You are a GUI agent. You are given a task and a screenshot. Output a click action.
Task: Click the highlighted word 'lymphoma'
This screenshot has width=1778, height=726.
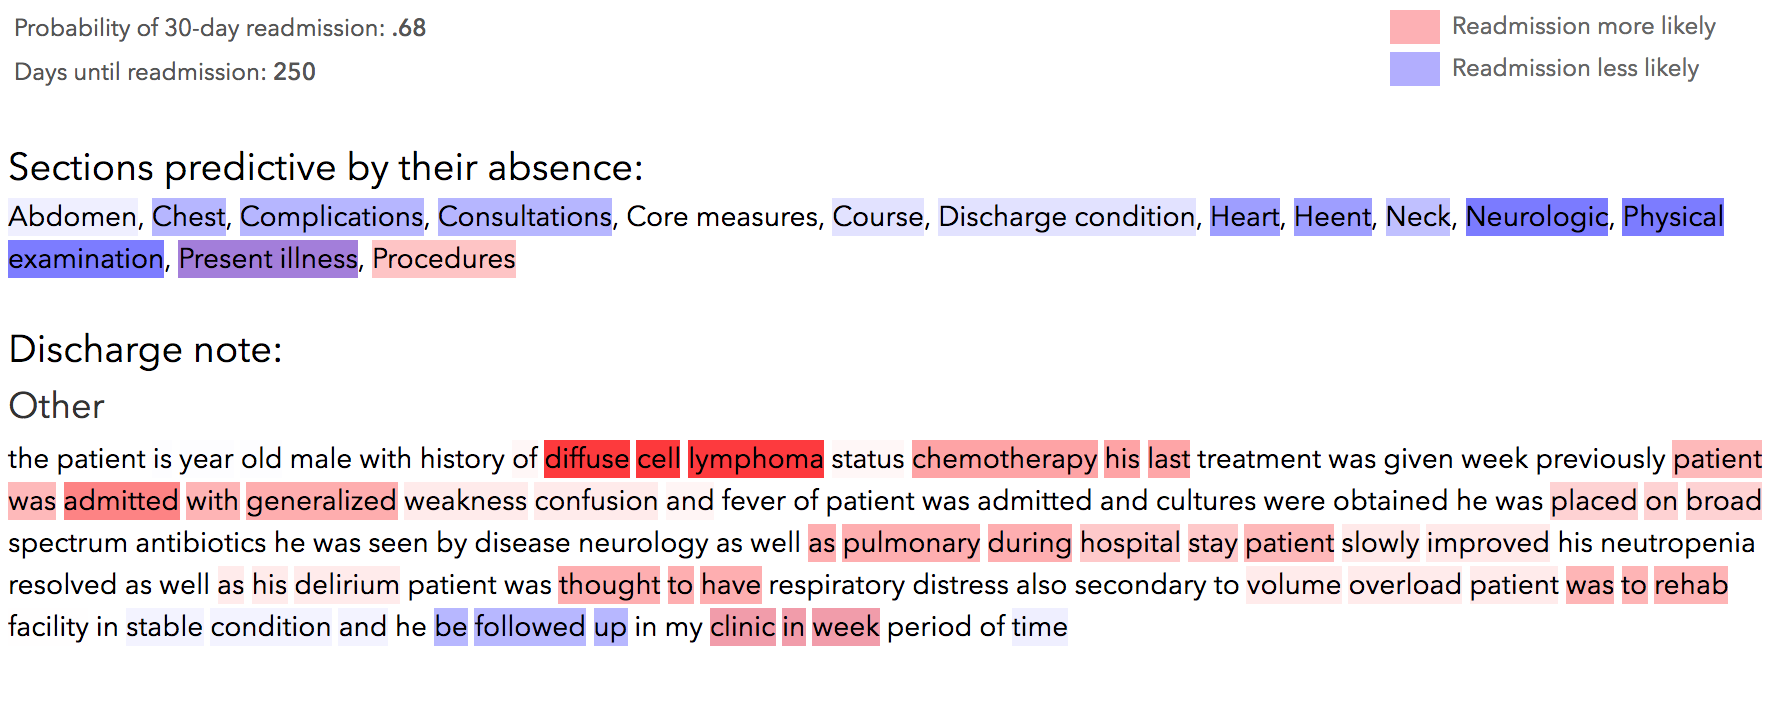pos(755,459)
